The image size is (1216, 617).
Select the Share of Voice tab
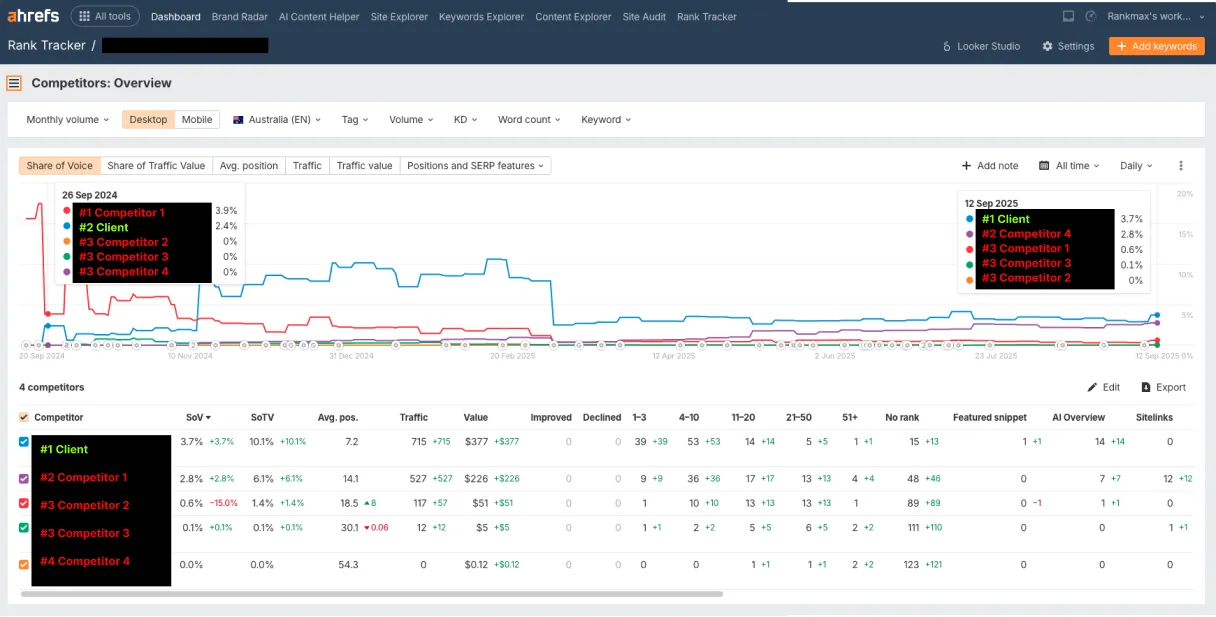(59, 165)
